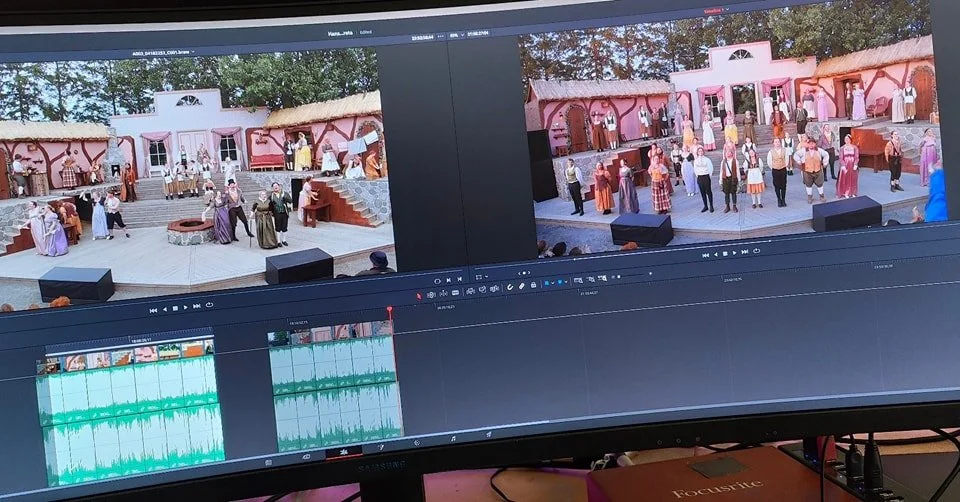Screen dimensions: 960x502
Task: Click the Full Extent Zoom icon
Action: click(578, 280)
